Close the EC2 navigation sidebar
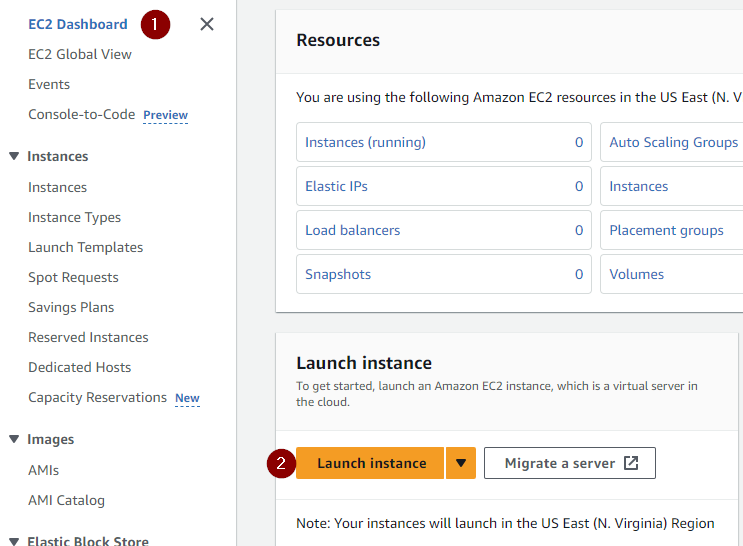The image size is (743, 546). [x=207, y=24]
